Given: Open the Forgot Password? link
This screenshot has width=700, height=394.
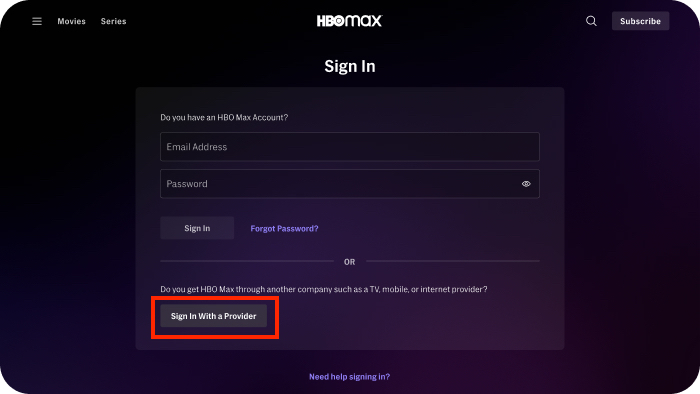Looking at the screenshot, I should point(284,228).
